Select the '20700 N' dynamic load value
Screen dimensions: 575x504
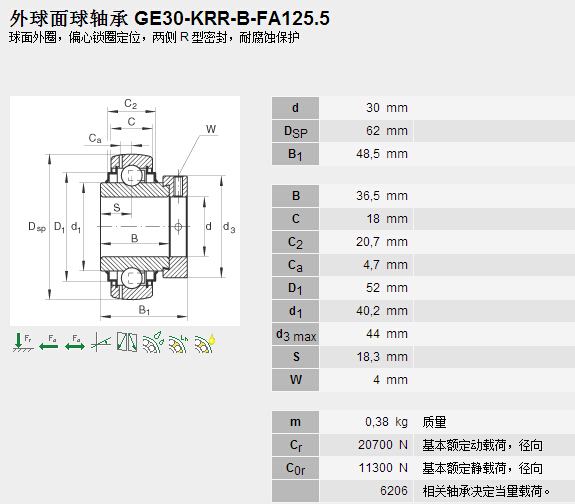pyautogui.click(x=383, y=445)
